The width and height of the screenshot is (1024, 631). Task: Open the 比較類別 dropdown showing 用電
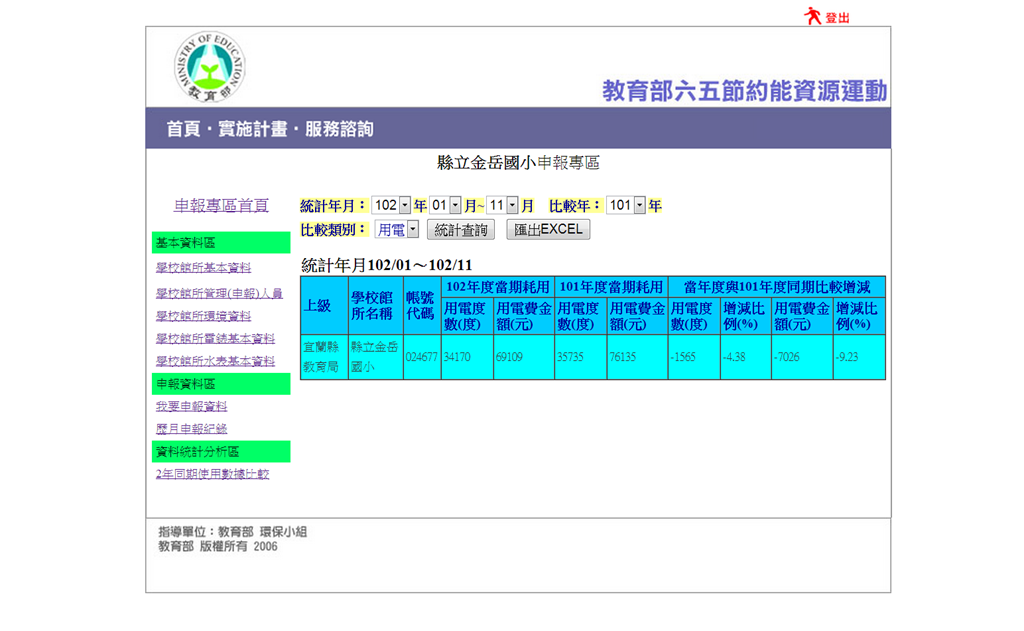pyautogui.click(x=396, y=229)
